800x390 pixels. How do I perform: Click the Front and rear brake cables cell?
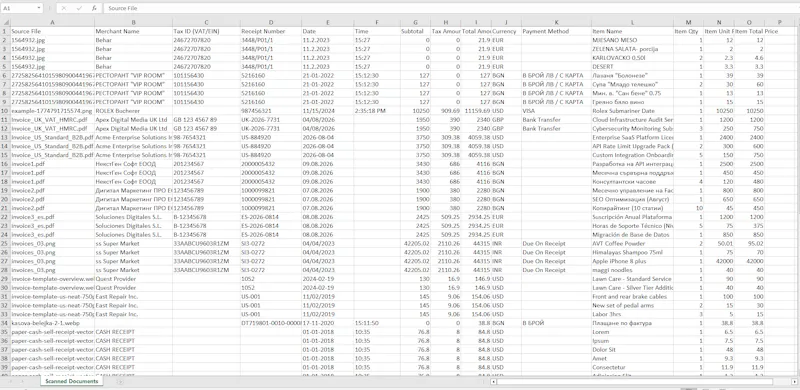pyautogui.click(x=632, y=297)
